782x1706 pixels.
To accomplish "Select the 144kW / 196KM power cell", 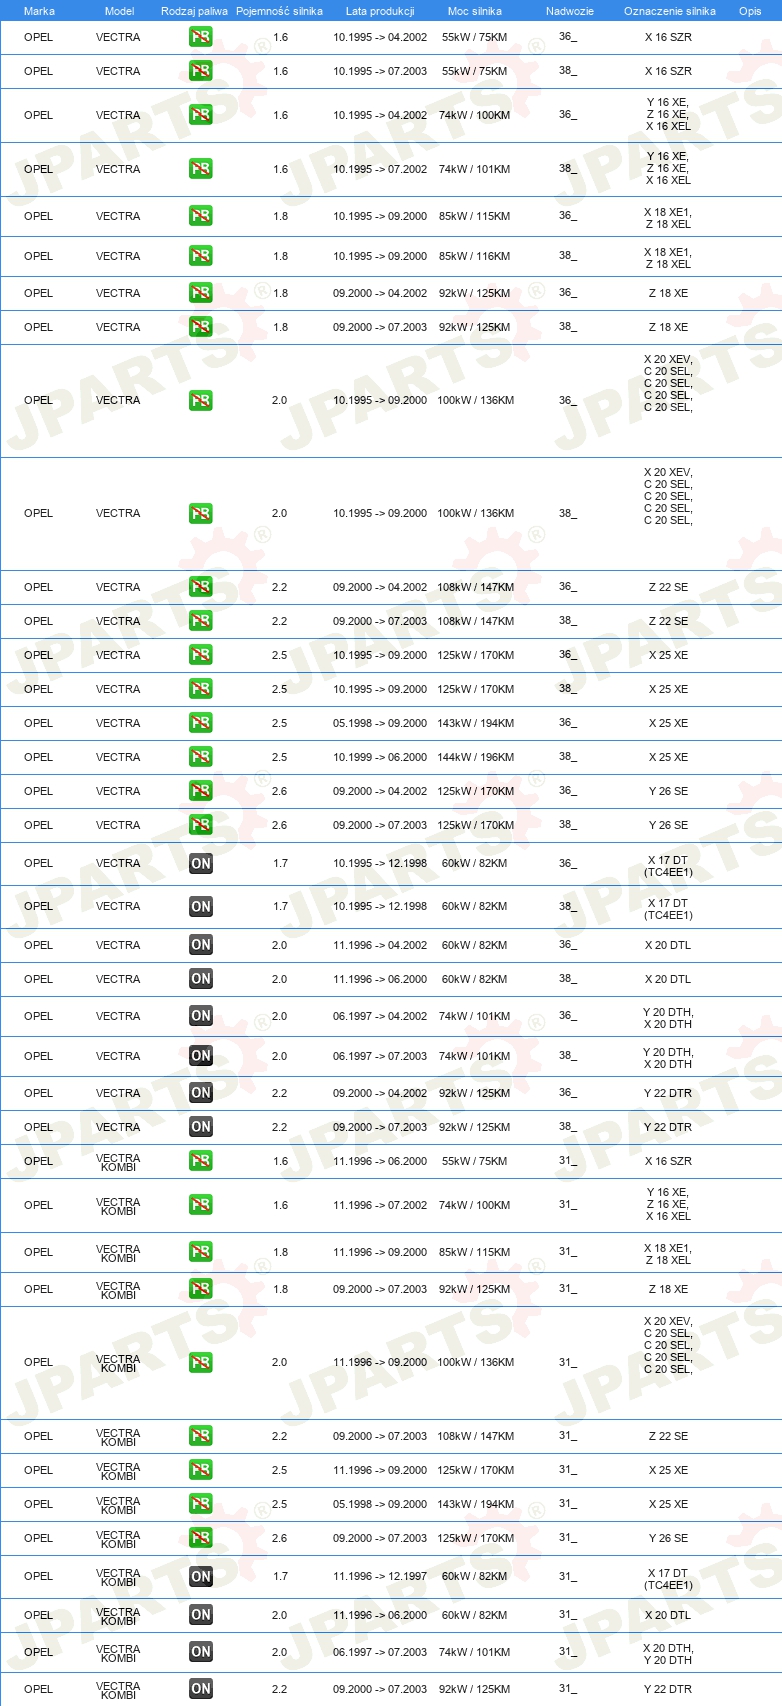I will pos(476,757).
